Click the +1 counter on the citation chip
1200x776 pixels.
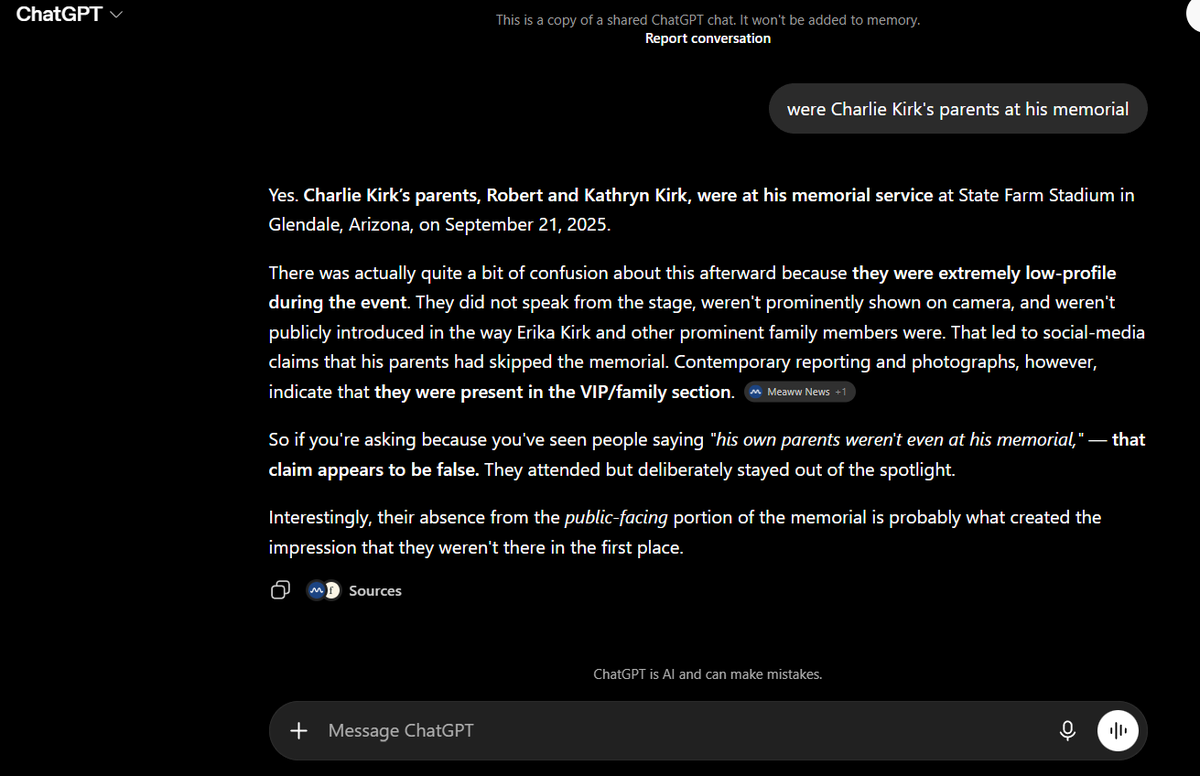(x=841, y=392)
